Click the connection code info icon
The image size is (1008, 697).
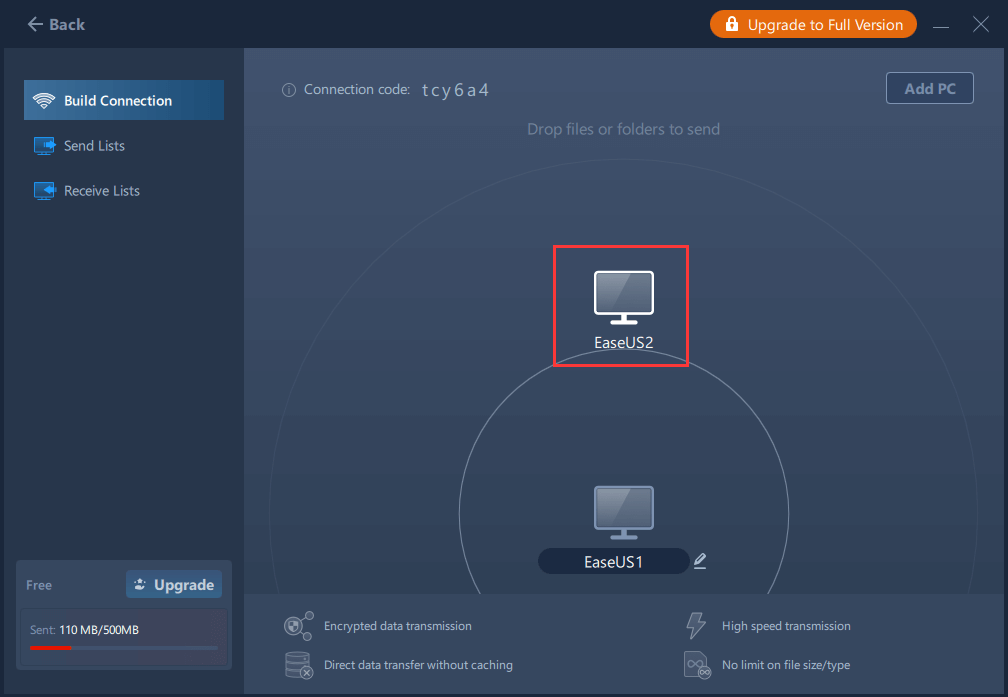click(x=289, y=90)
